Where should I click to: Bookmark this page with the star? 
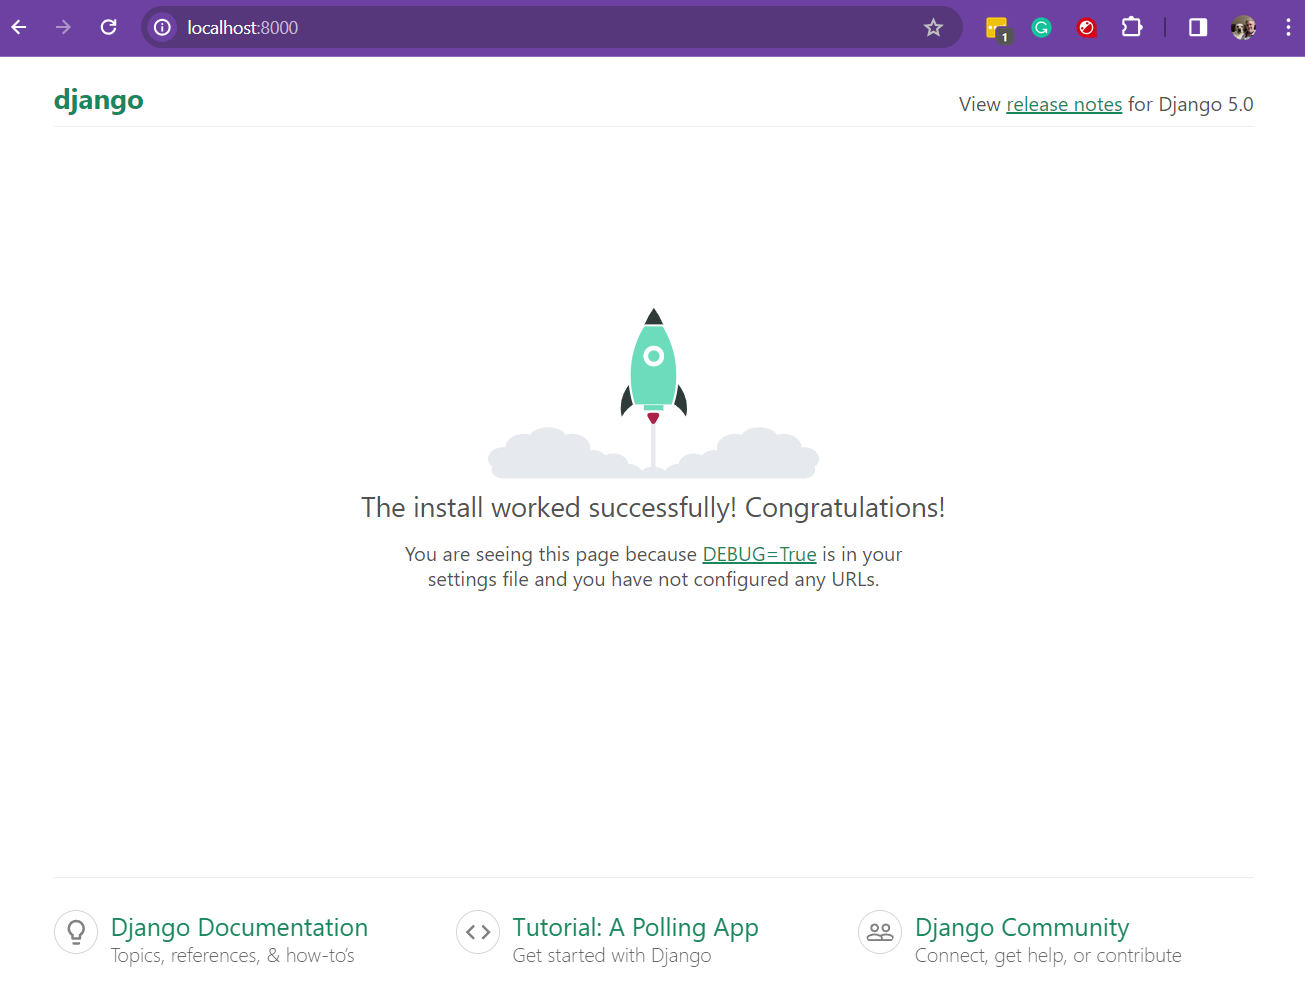(933, 27)
